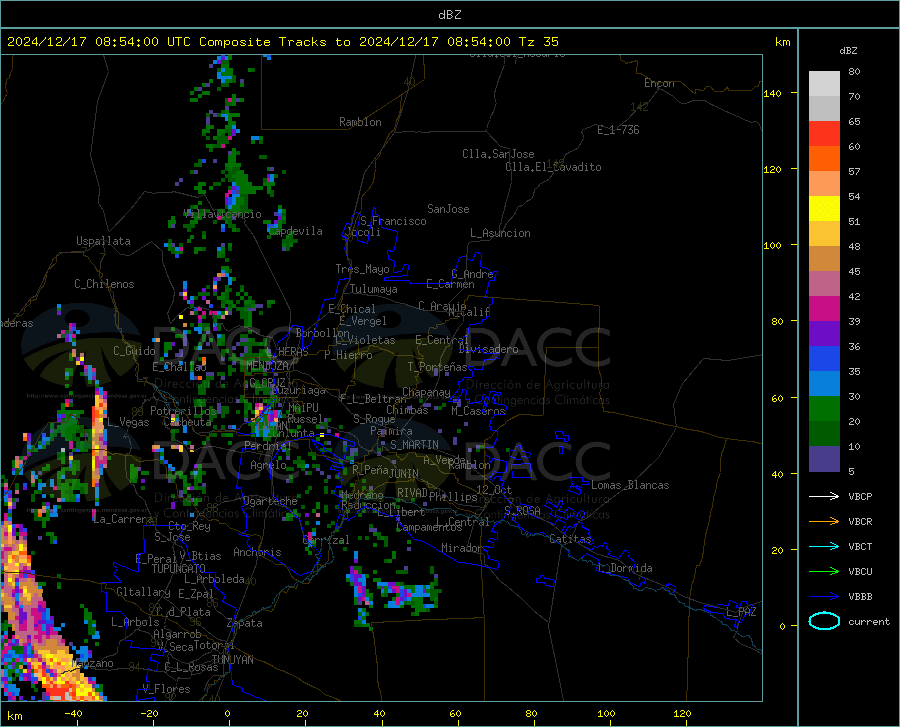Click the Ugarteche label on map
900x727 pixels.
click(x=270, y=501)
